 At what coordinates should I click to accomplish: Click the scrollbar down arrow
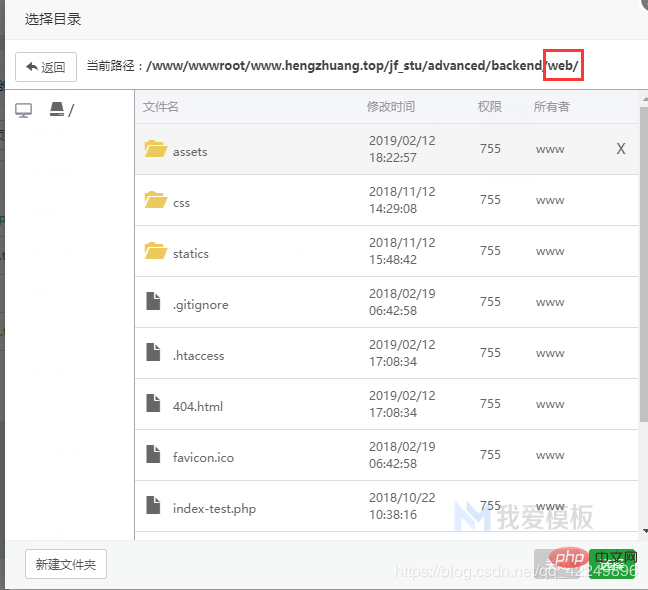click(x=644, y=531)
